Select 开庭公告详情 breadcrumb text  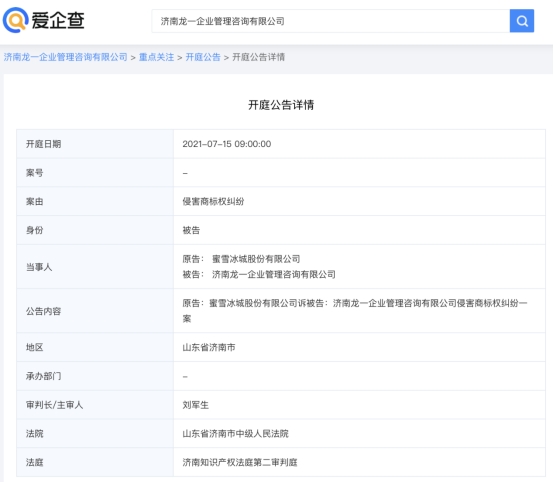[x=258, y=57]
